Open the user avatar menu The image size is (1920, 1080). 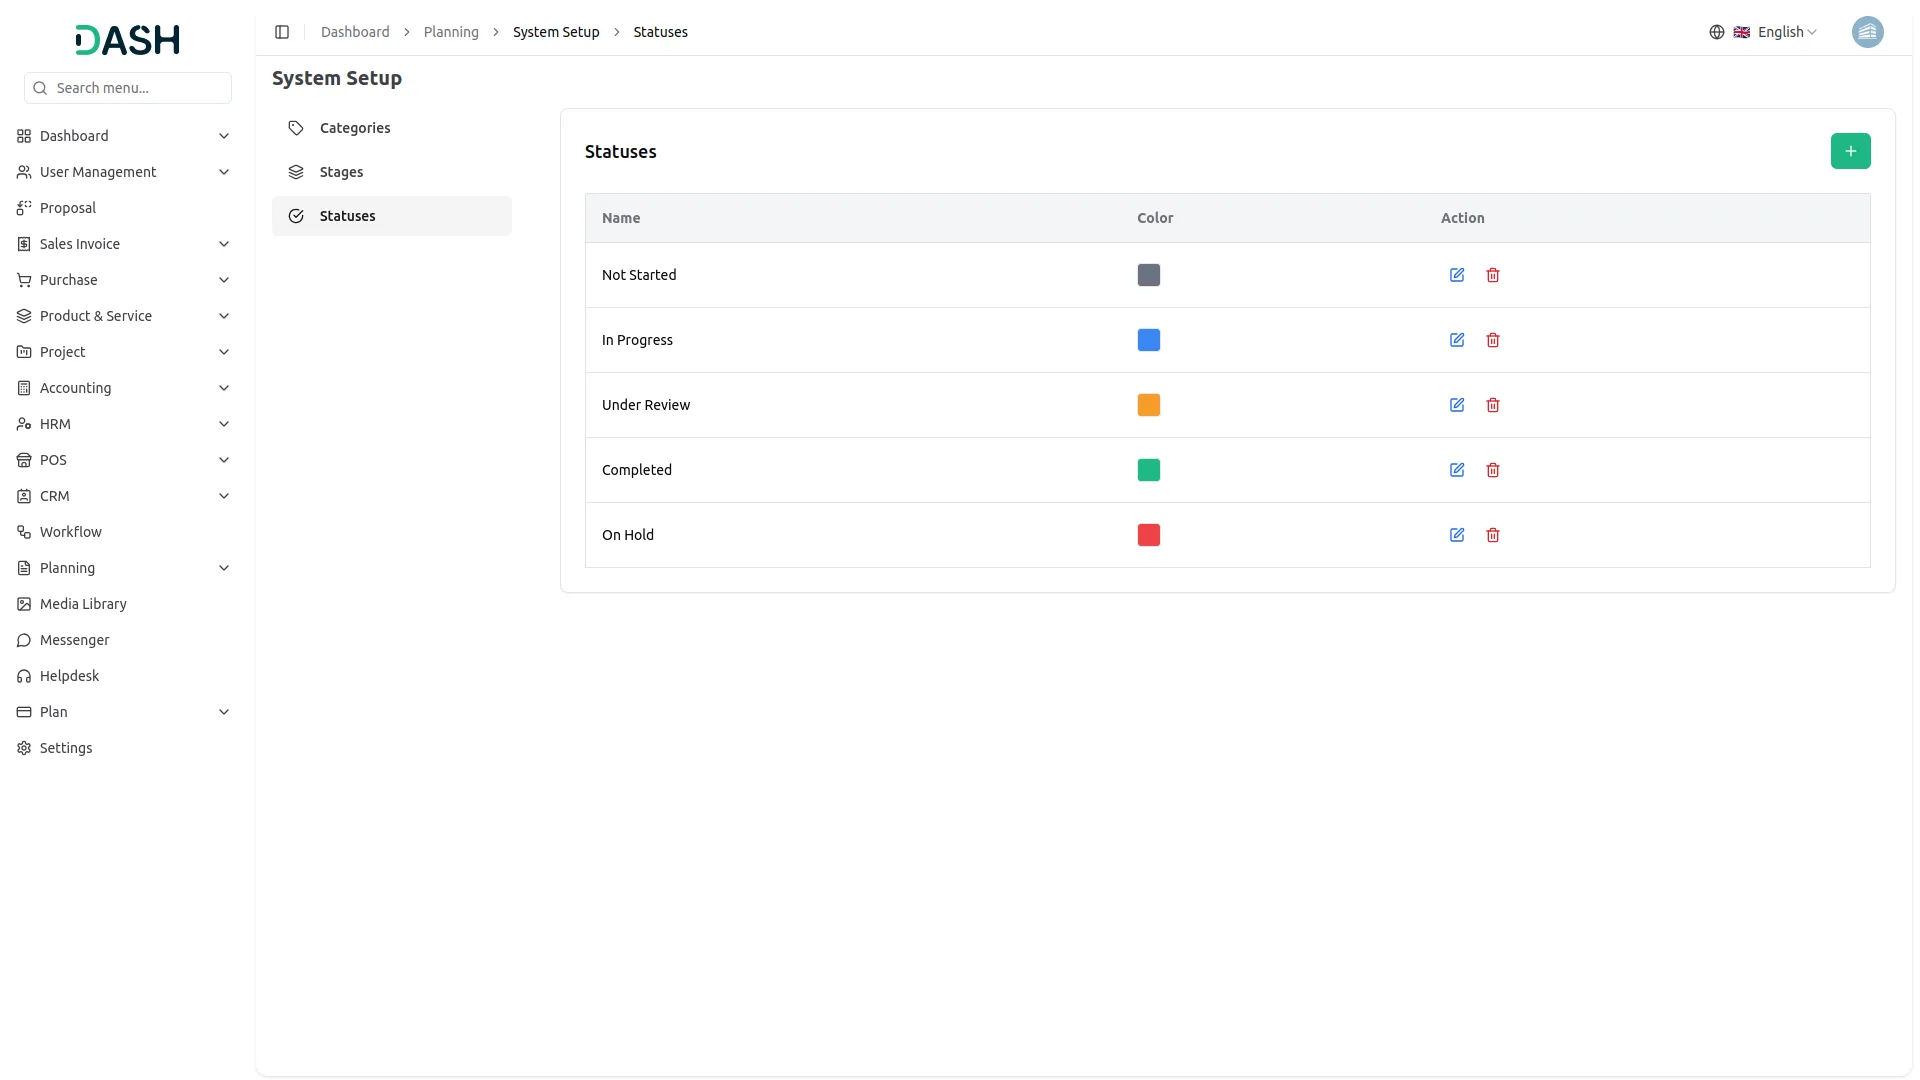tap(1867, 32)
